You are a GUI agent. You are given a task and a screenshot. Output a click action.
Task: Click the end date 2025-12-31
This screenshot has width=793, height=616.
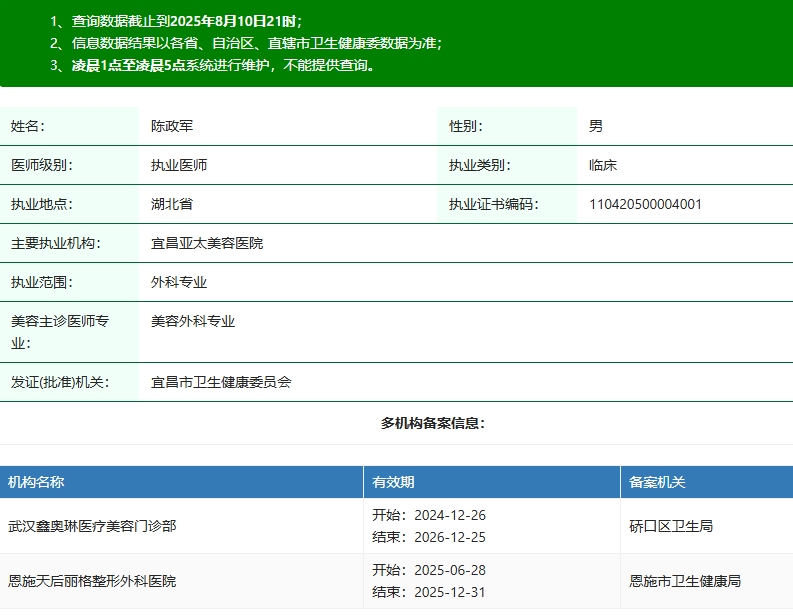[442, 591]
